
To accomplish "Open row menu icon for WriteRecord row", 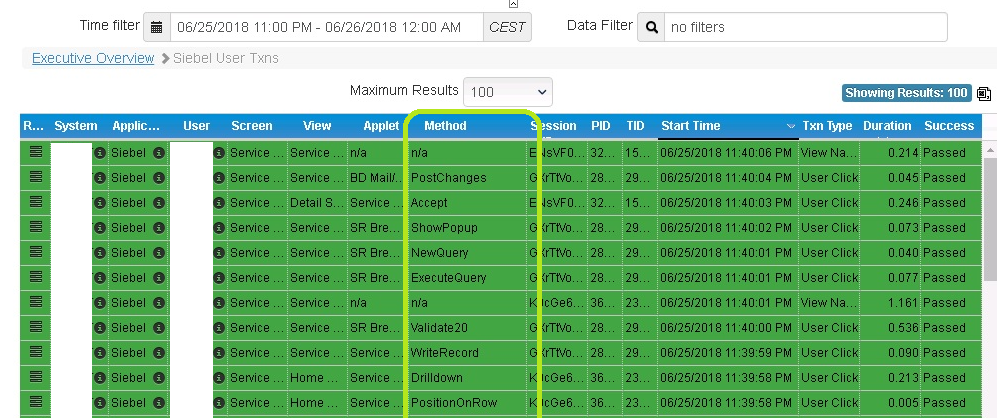I will point(35,353).
